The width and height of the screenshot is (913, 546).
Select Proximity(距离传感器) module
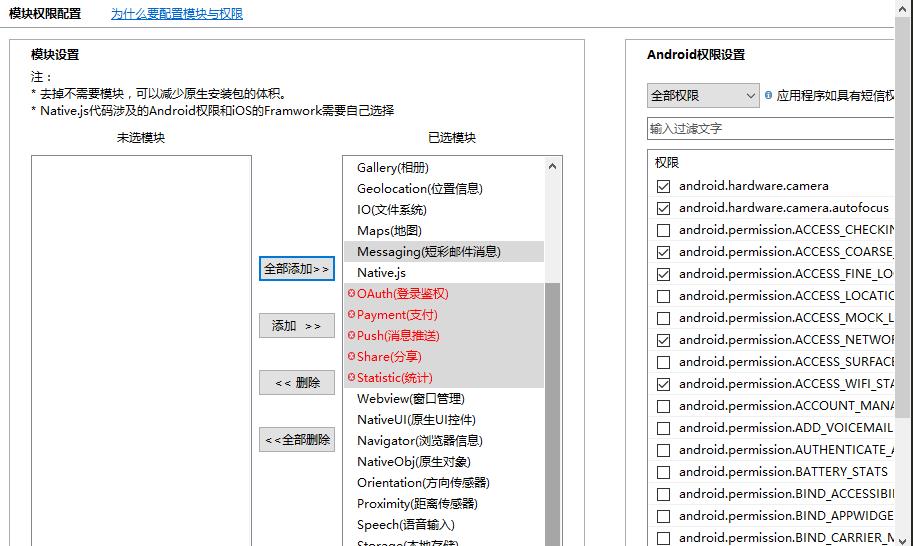point(444,504)
